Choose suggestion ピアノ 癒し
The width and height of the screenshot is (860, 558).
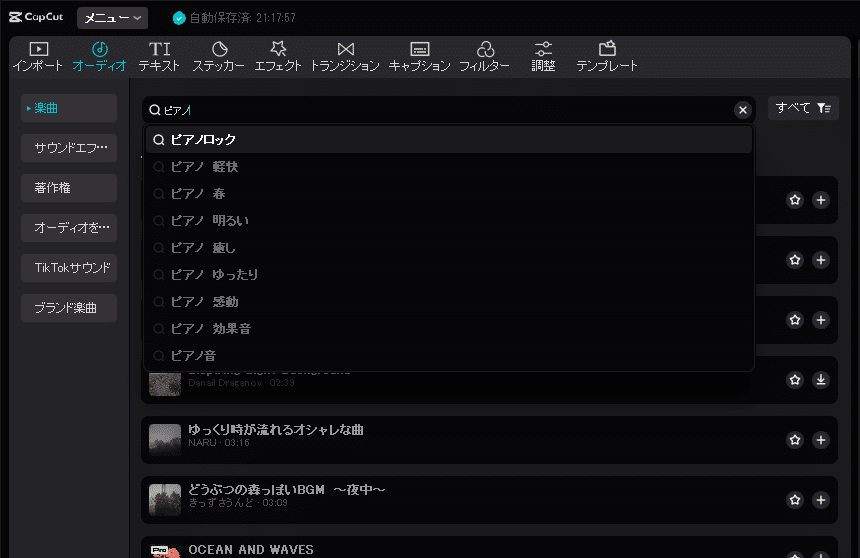(x=449, y=248)
